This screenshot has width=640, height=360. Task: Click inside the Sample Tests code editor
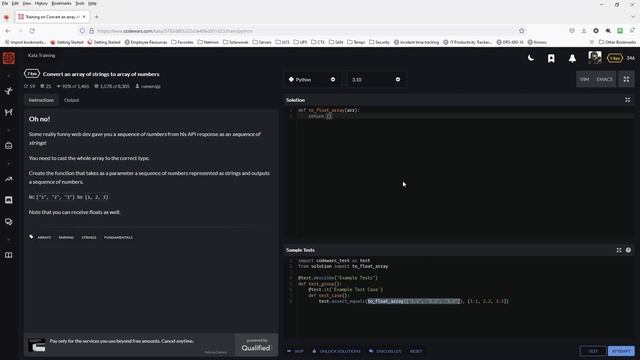pos(459,296)
